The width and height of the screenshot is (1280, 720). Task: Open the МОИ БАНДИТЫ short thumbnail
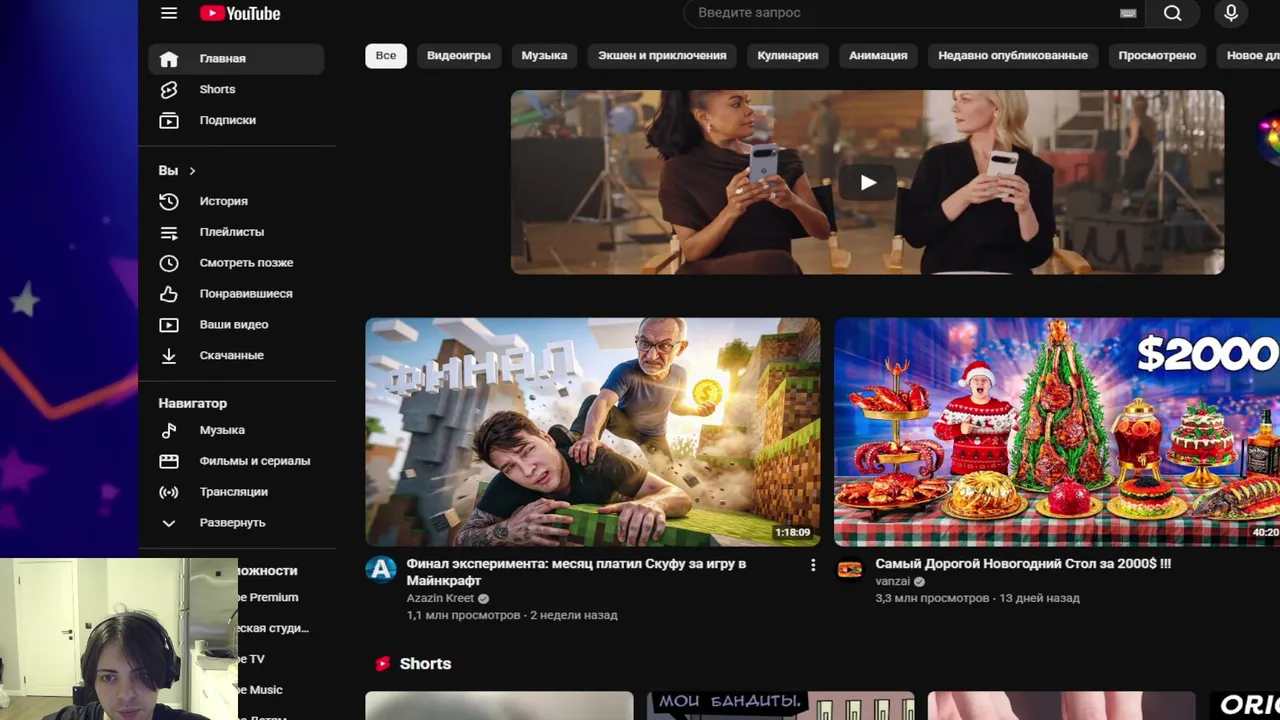780,705
